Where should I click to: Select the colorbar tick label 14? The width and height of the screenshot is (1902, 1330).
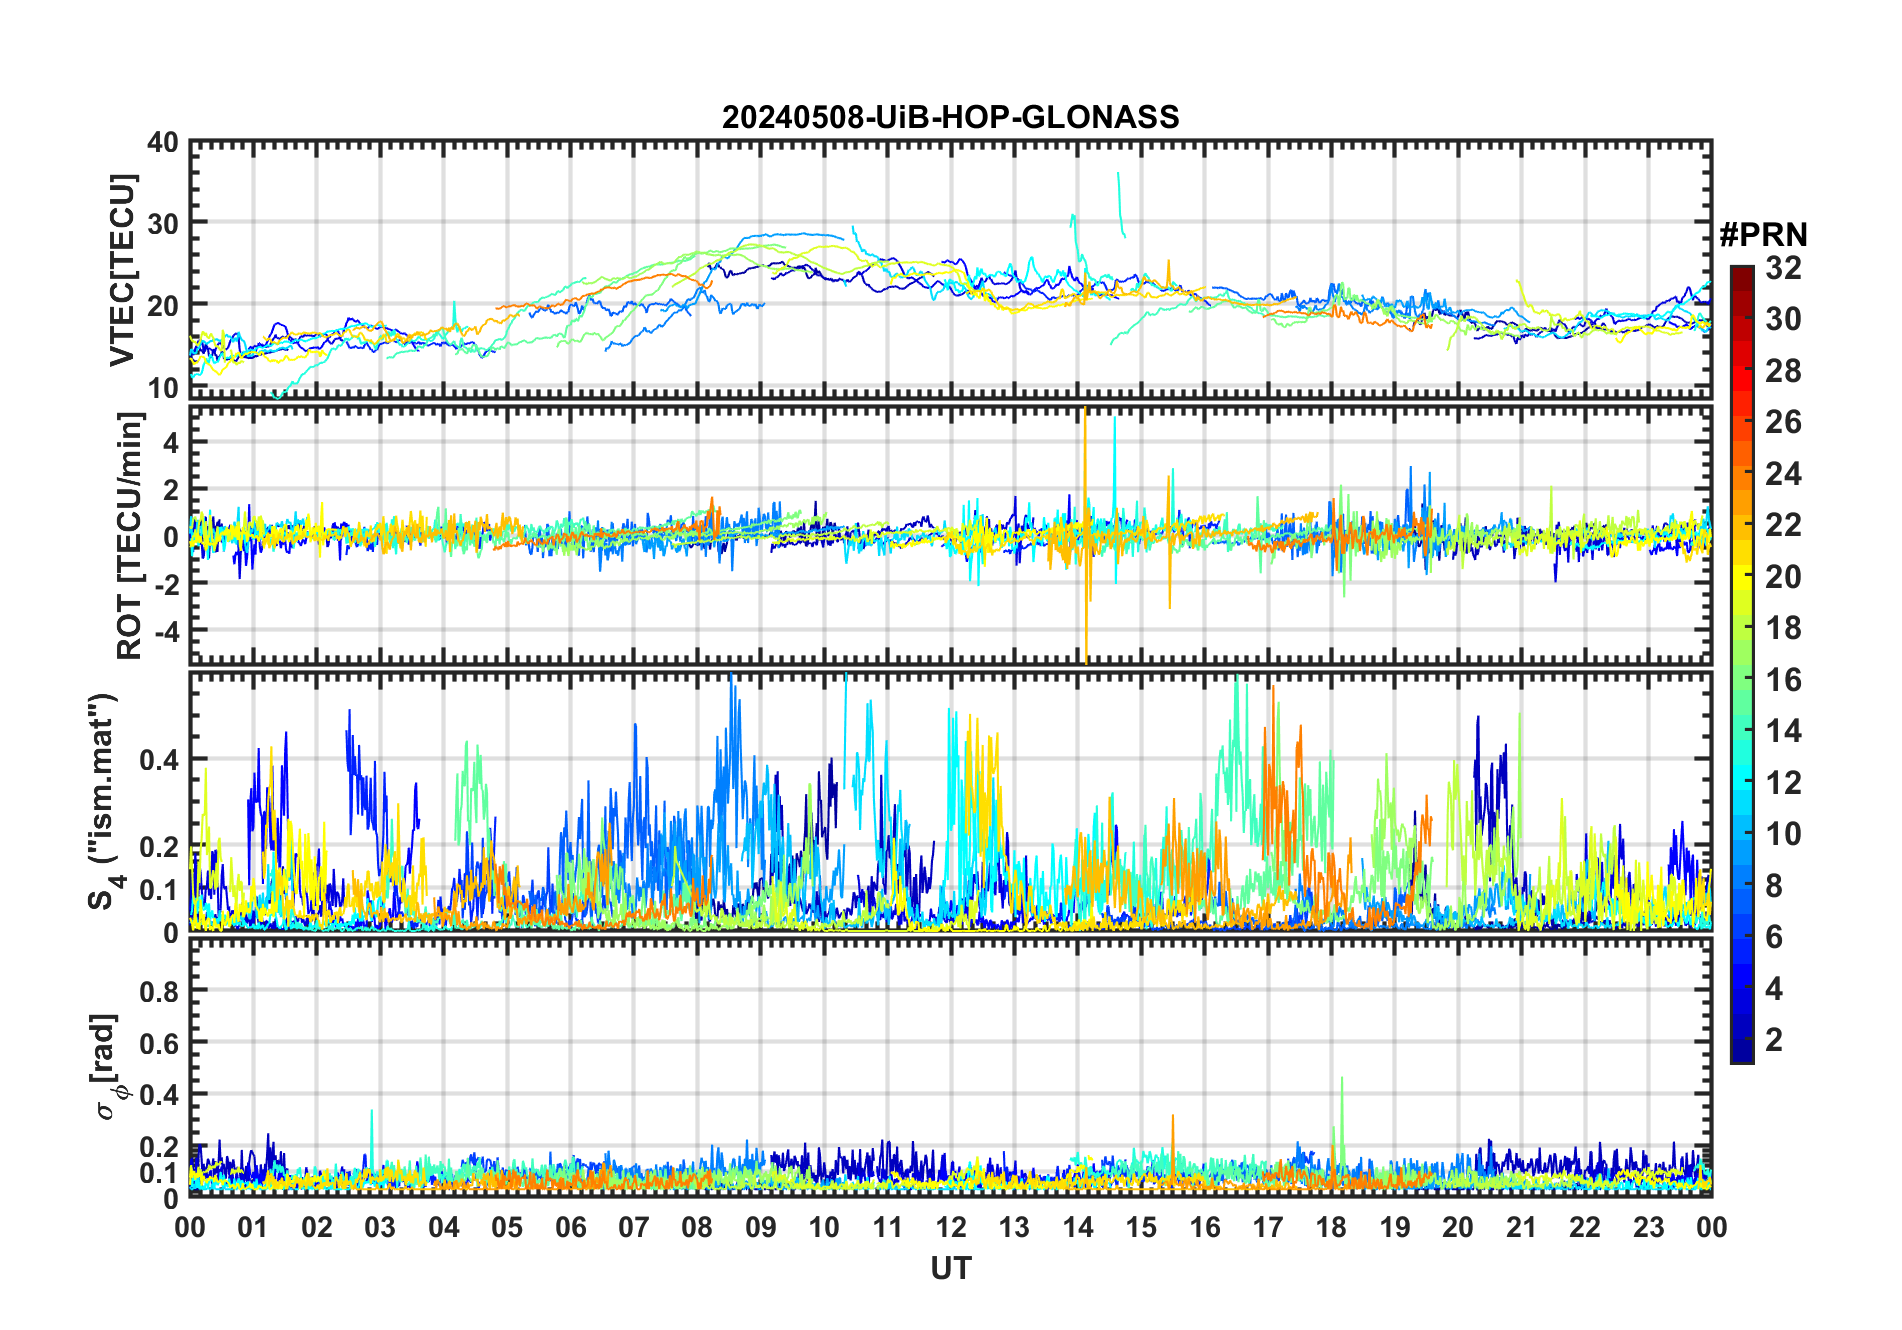click(x=1783, y=731)
